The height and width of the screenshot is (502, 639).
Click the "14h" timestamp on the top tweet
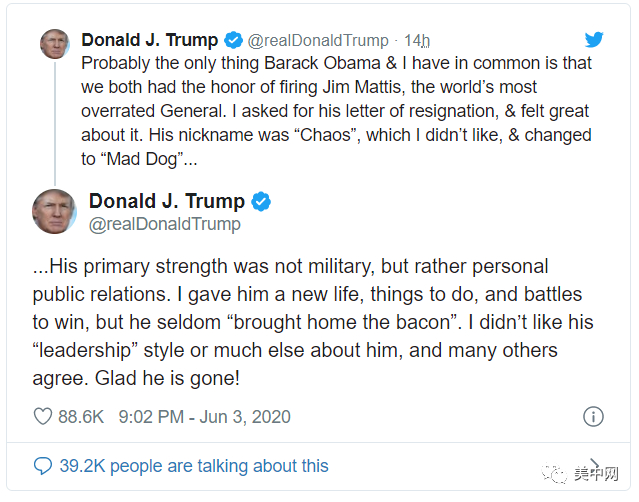coord(417,41)
